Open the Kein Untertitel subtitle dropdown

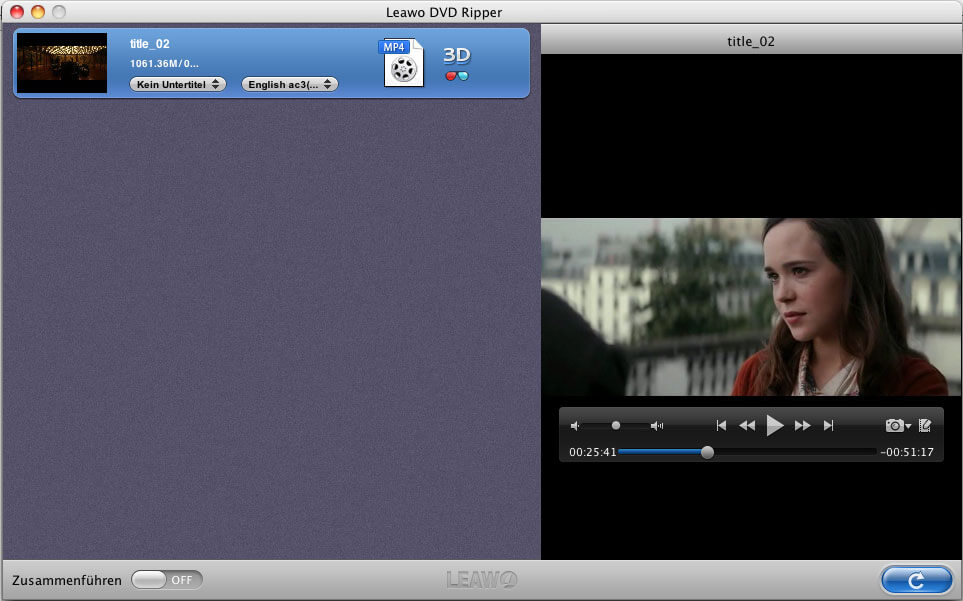[x=177, y=84]
